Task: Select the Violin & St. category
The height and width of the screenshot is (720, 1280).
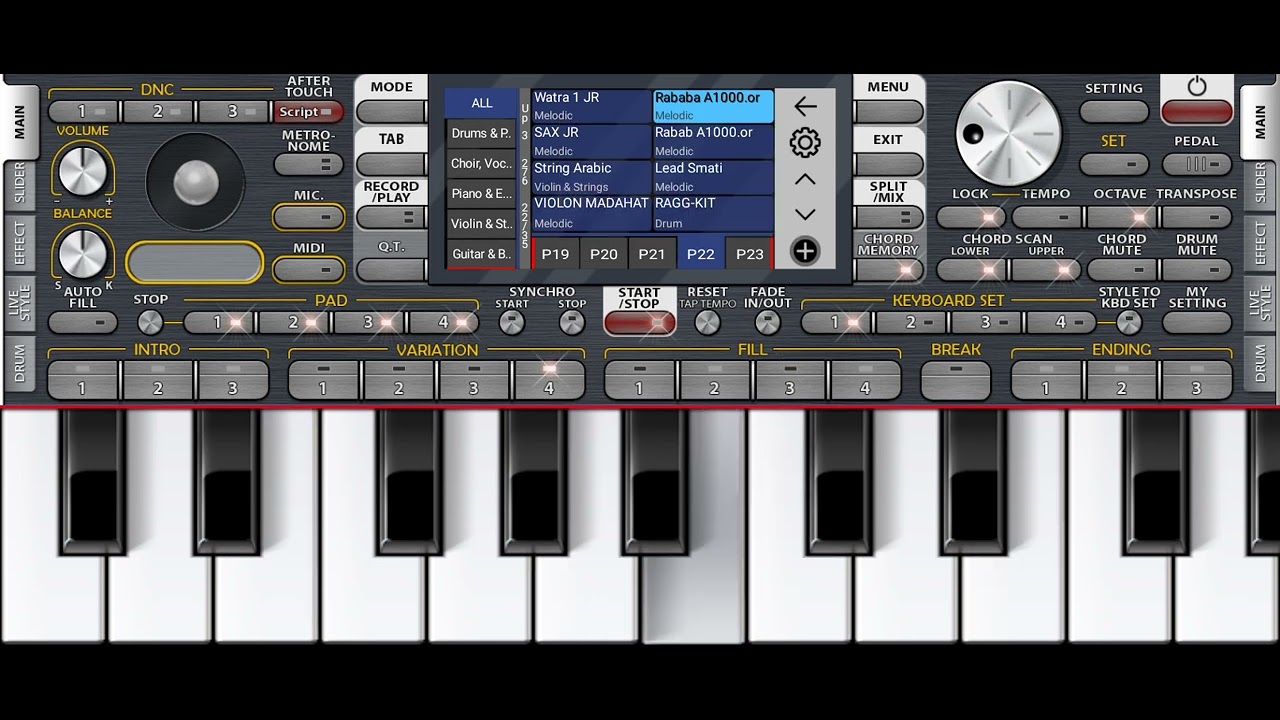Action: (x=482, y=223)
